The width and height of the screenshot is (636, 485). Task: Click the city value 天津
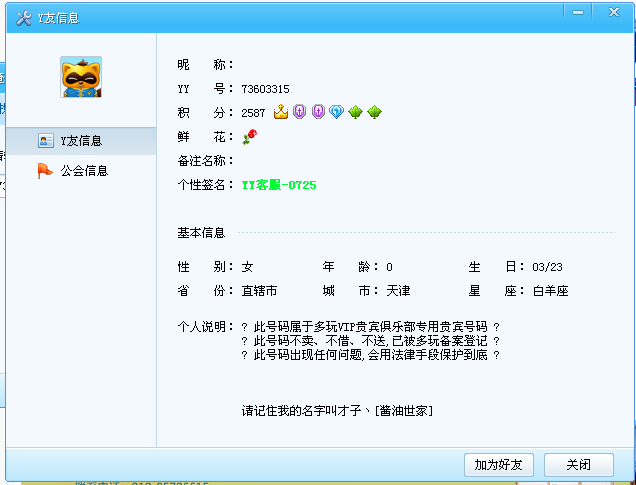[x=398, y=291]
